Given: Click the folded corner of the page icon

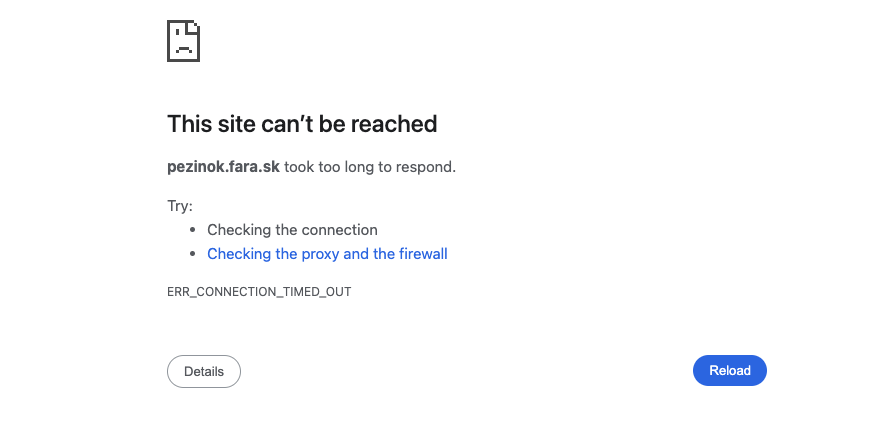Looking at the screenshot, I should (x=195, y=26).
